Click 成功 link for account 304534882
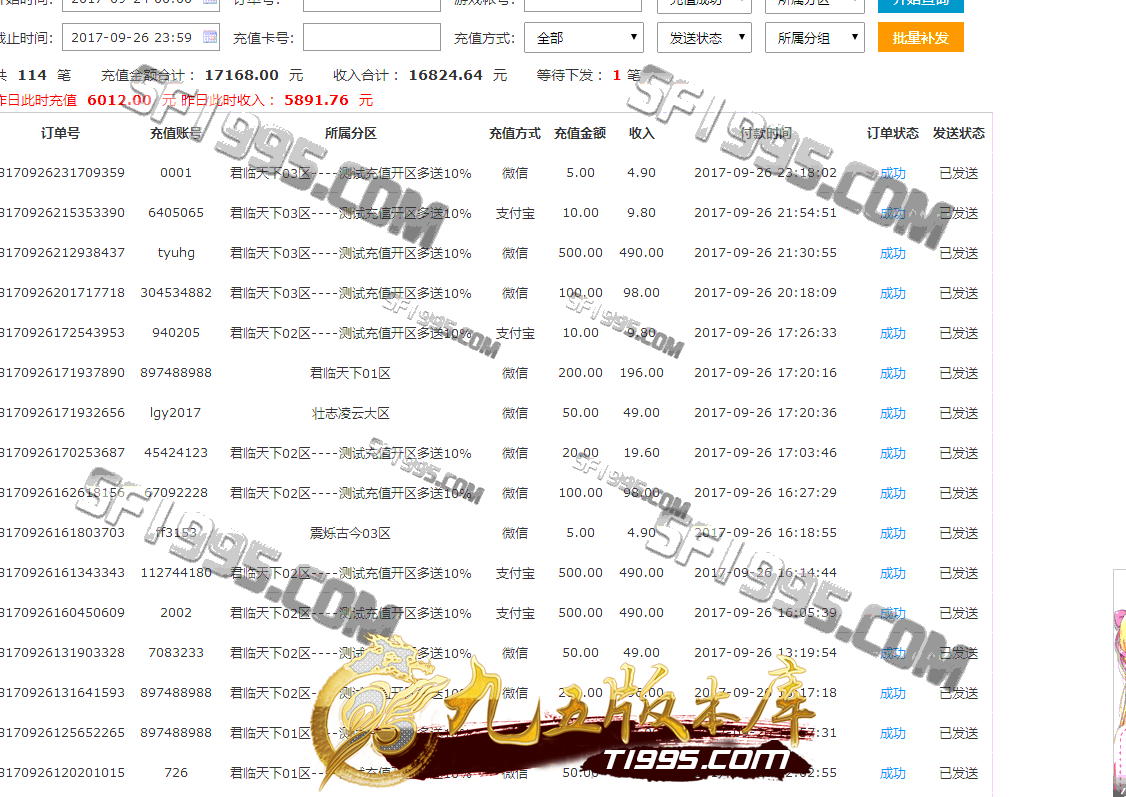 [893, 293]
